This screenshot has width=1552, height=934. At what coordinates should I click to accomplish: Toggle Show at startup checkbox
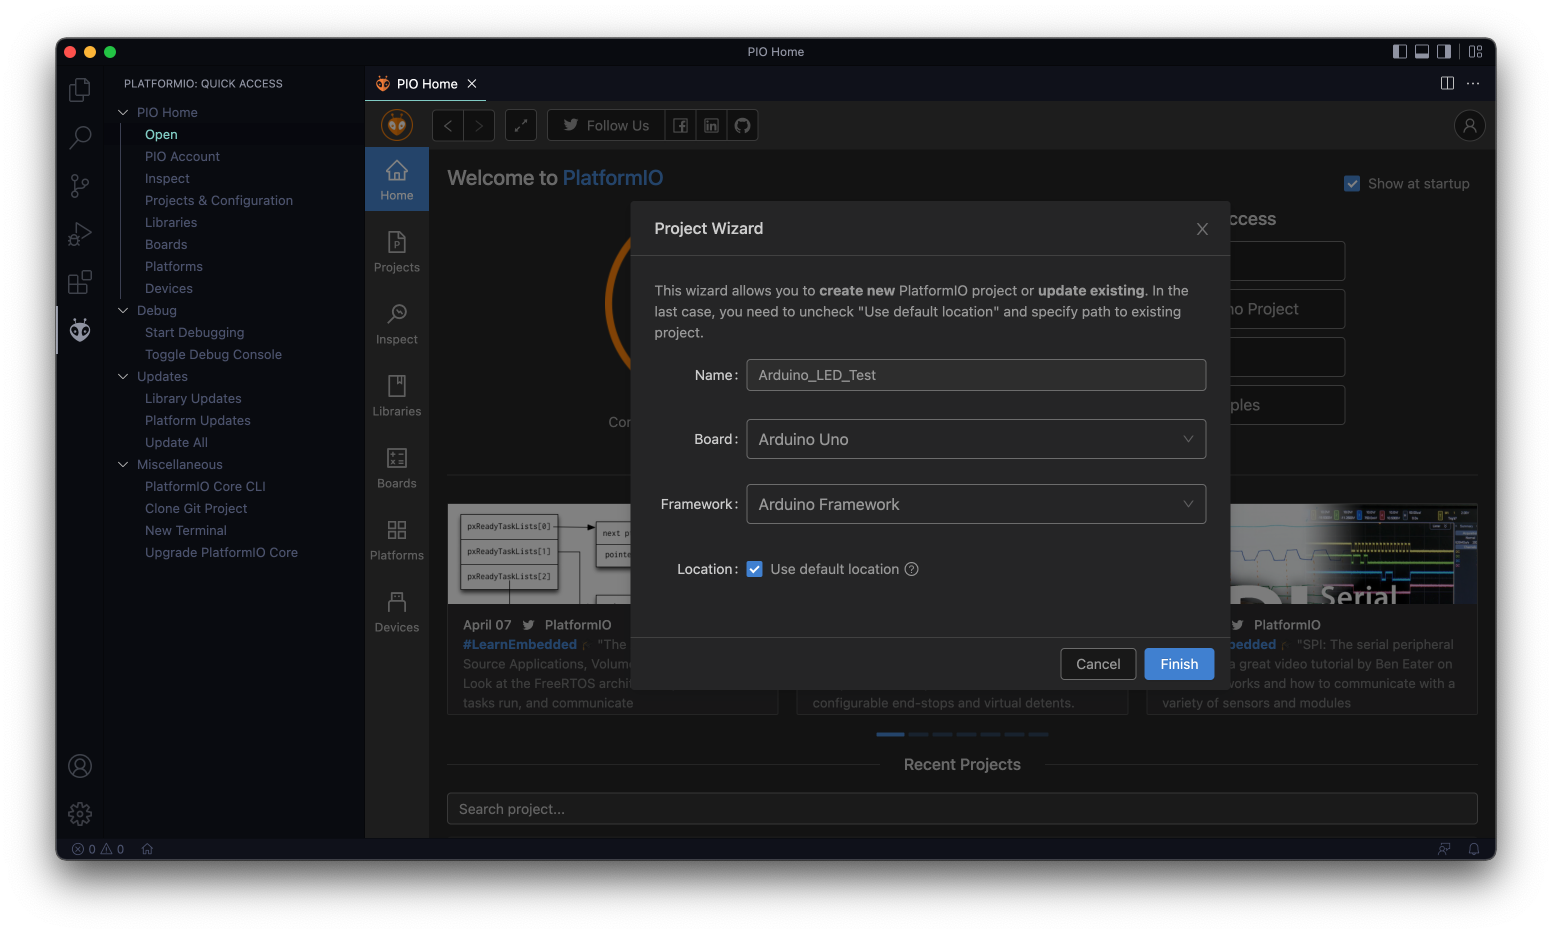click(x=1352, y=184)
